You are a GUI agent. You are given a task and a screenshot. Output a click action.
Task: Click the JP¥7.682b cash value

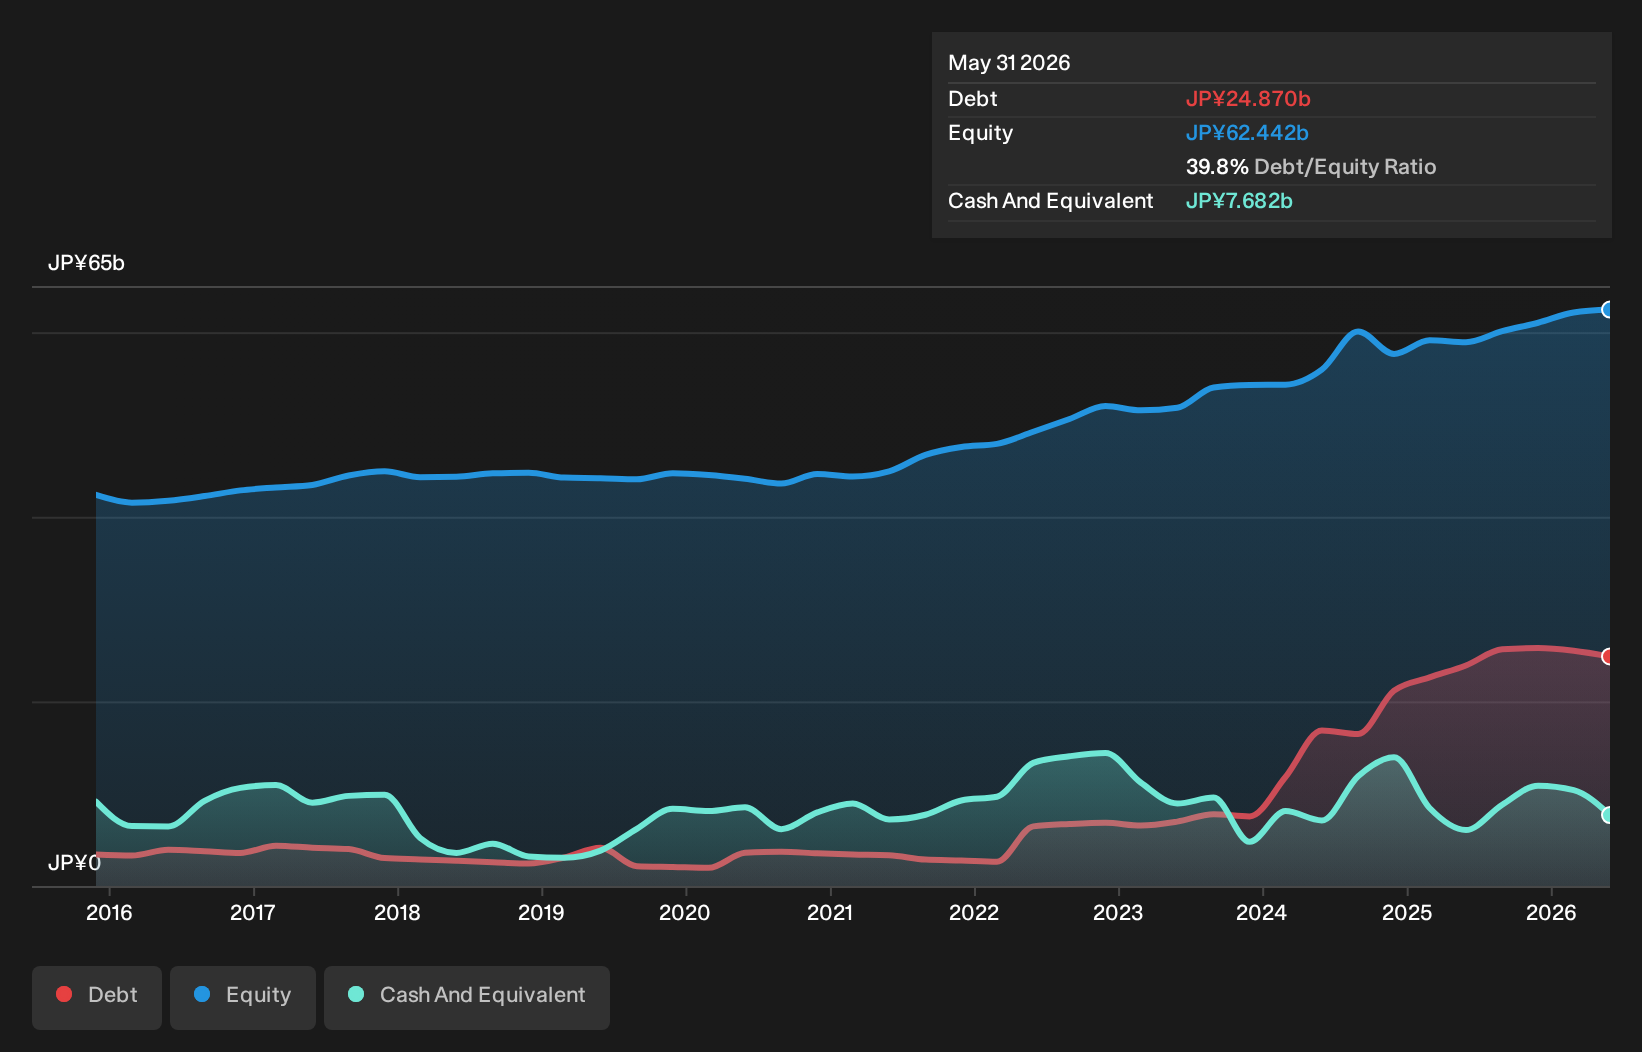pyautogui.click(x=1239, y=201)
